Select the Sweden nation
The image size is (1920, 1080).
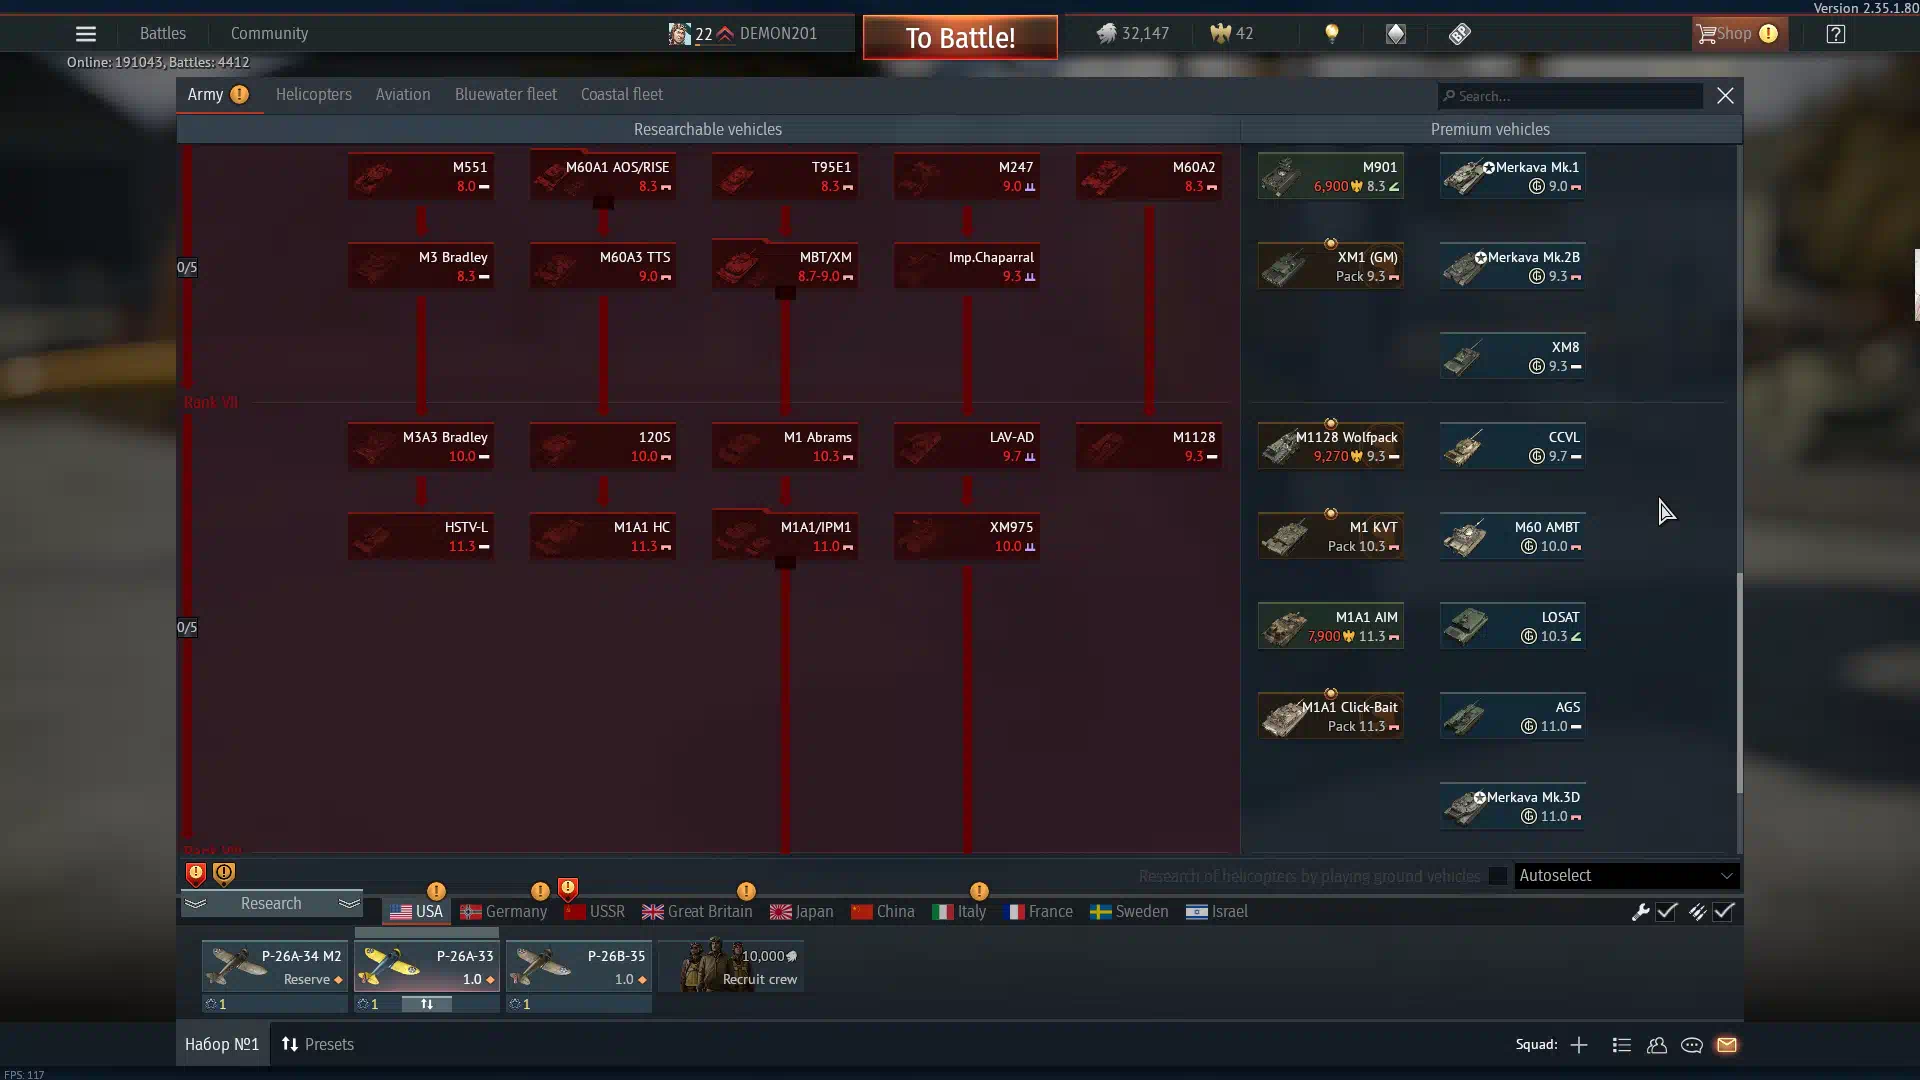[x=1129, y=912]
